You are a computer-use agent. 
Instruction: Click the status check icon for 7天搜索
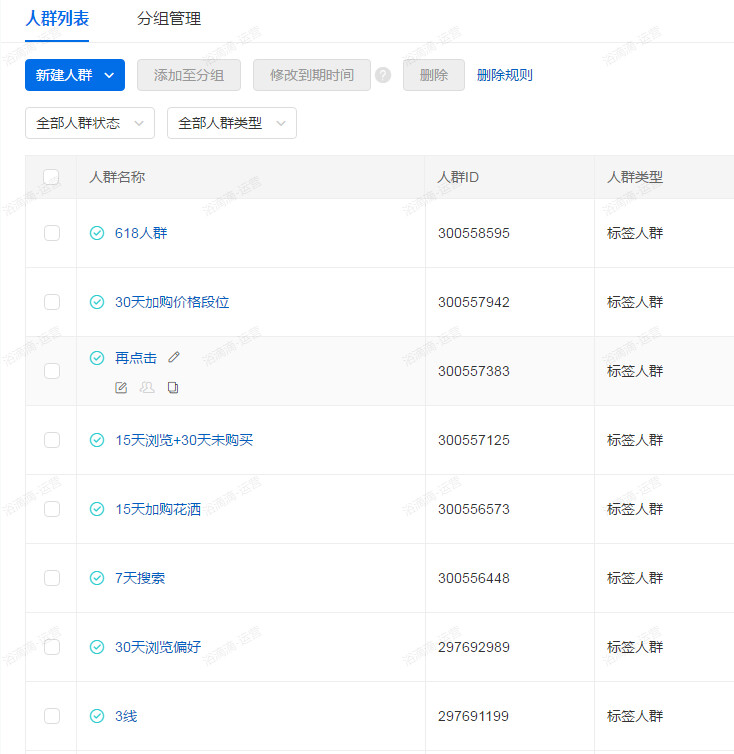point(97,578)
